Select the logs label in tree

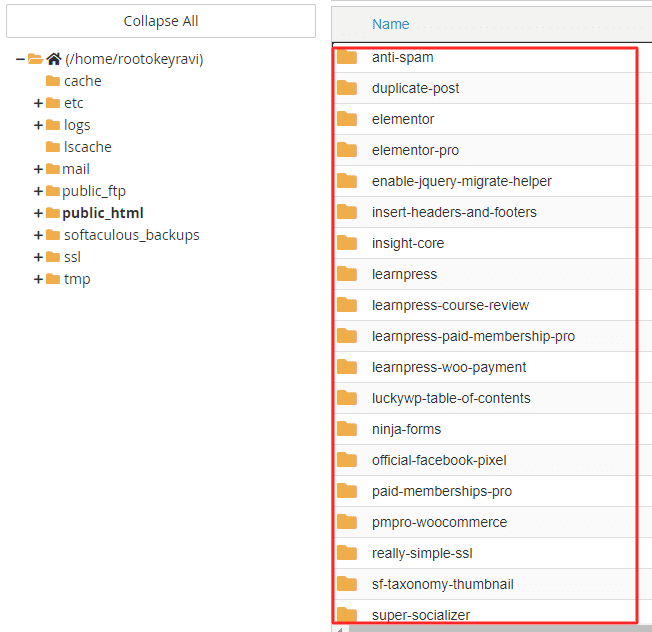(x=77, y=125)
